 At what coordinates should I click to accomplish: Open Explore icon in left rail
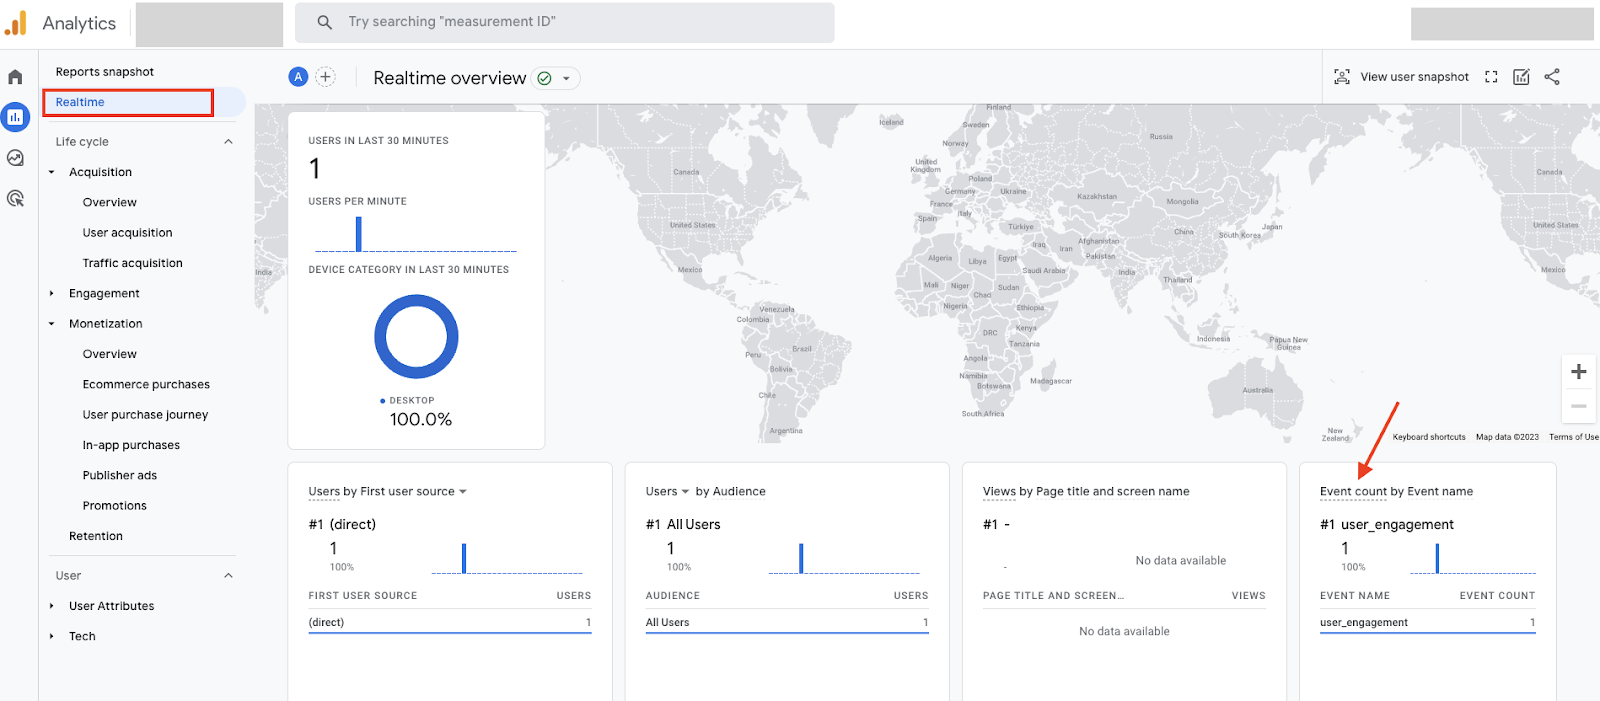(x=15, y=158)
